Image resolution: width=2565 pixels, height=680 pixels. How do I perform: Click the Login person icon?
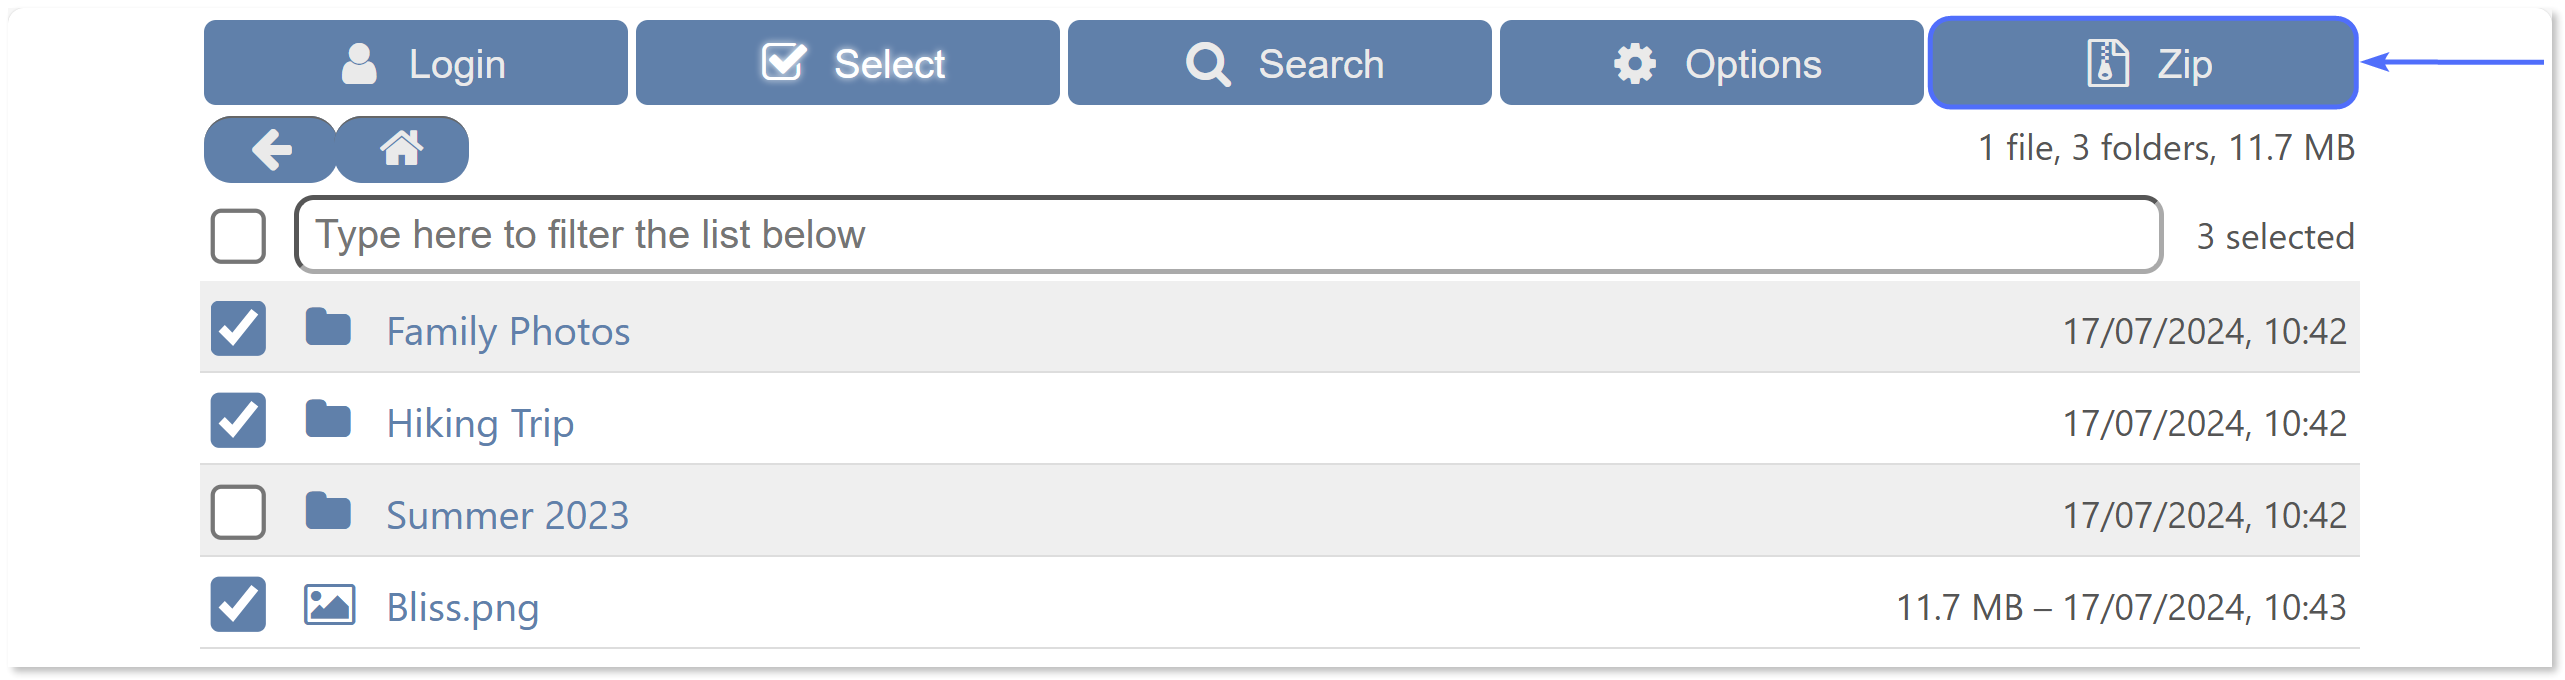(360, 62)
